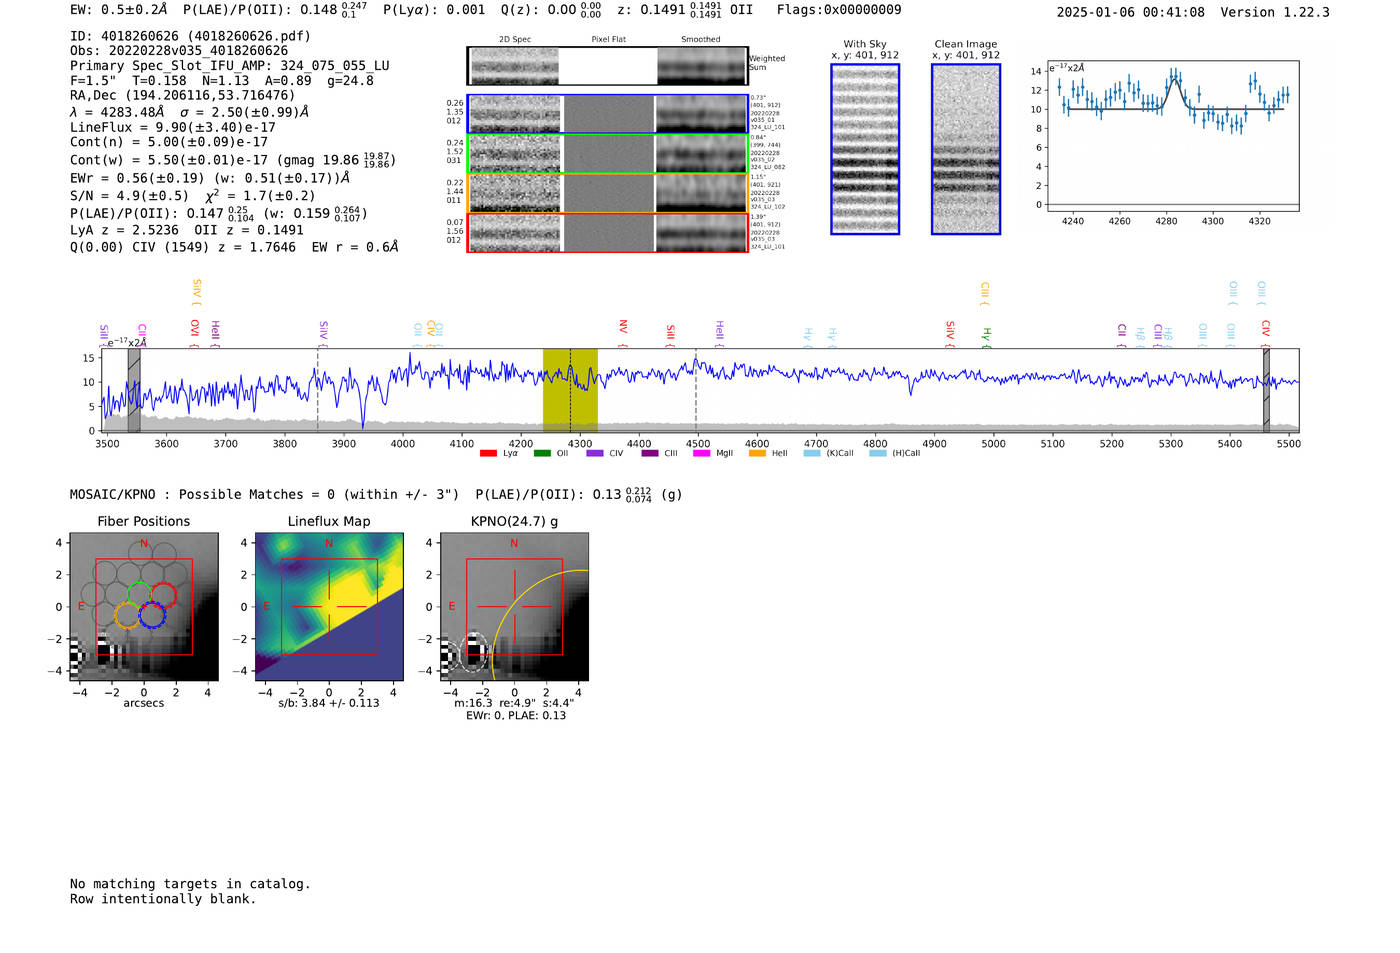This screenshot has height=953, width=1400.
Task: Click the RA,Dec coordinates line
Action: click(183, 96)
